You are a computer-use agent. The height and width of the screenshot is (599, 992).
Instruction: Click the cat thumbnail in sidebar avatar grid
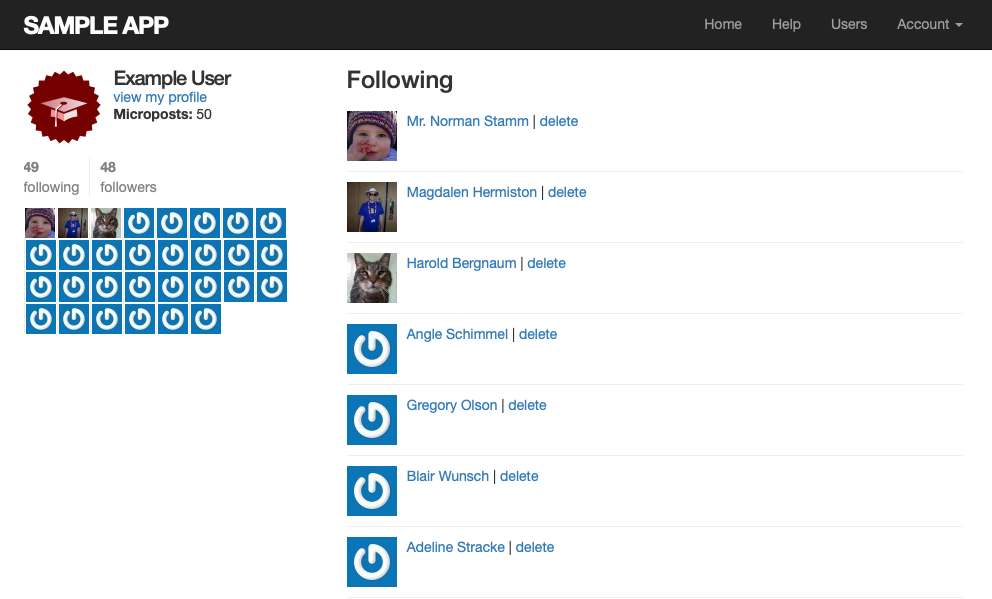click(106, 223)
